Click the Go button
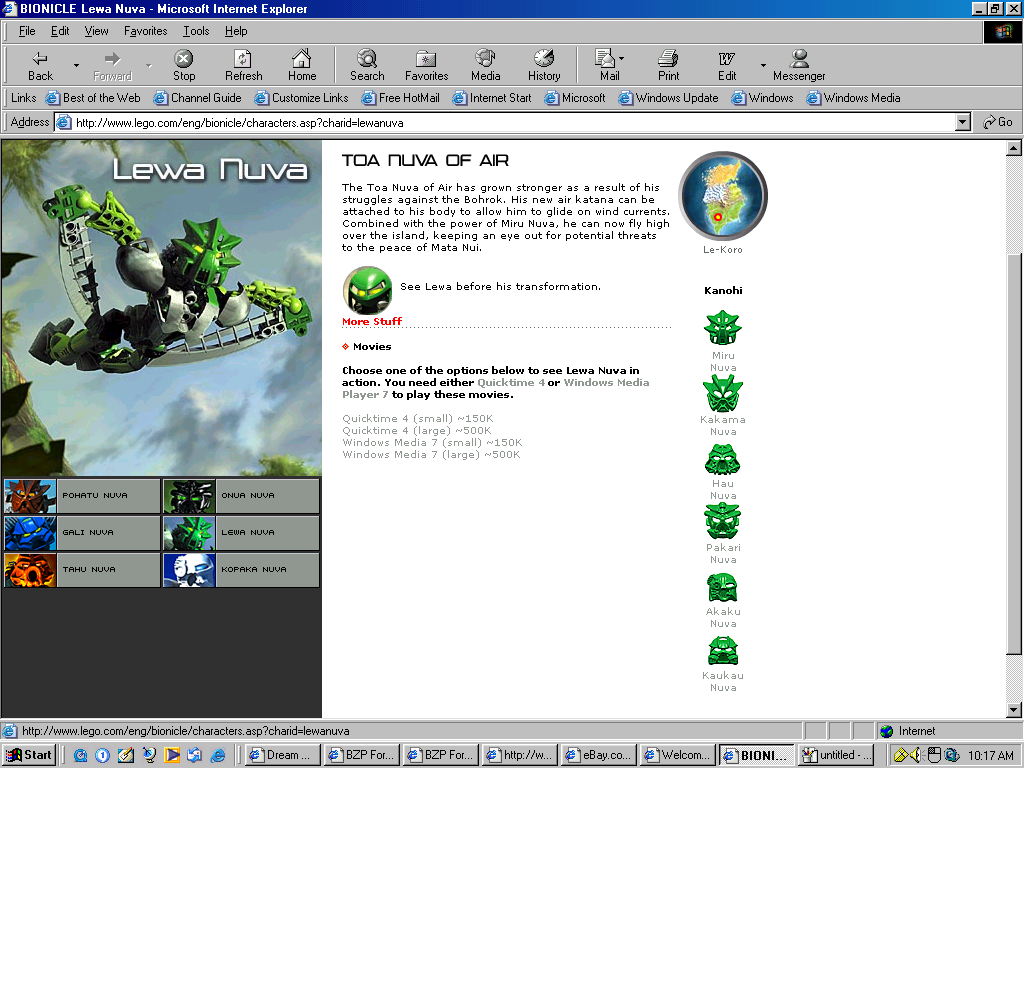 click(998, 122)
